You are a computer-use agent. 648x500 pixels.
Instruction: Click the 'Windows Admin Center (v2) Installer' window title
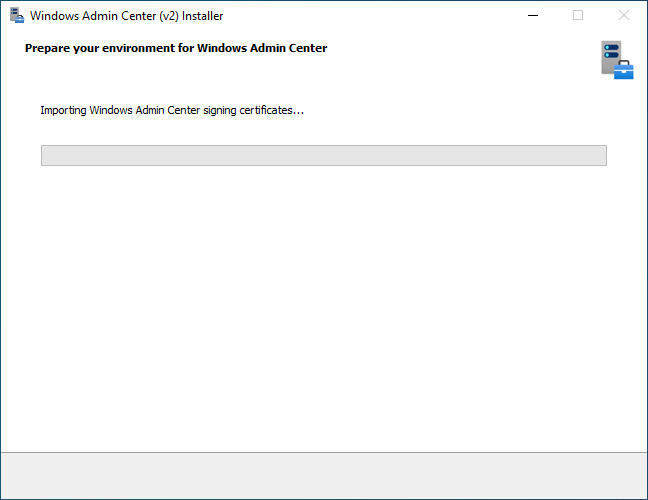(126, 16)
